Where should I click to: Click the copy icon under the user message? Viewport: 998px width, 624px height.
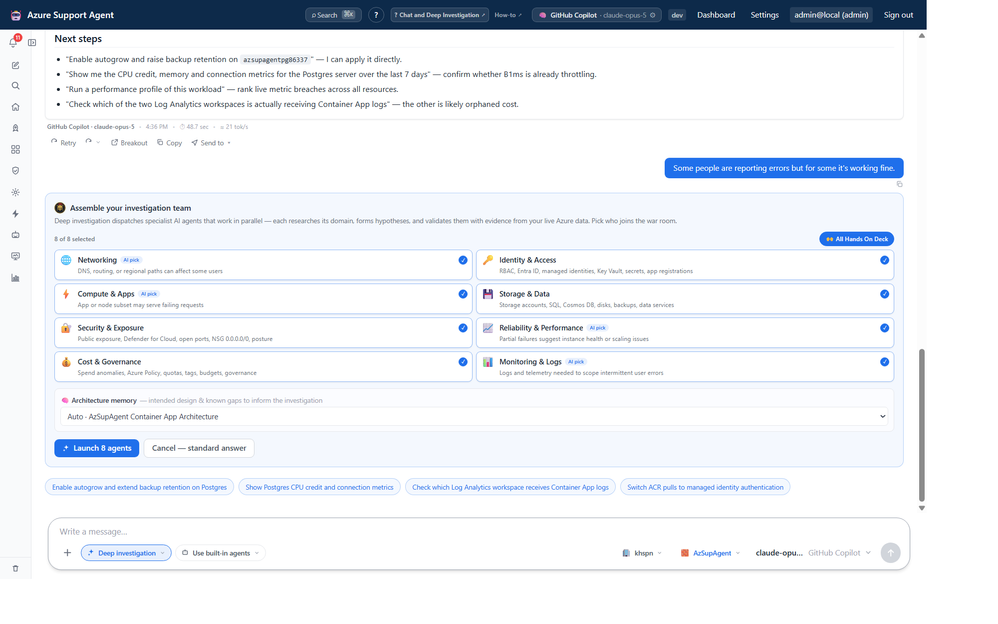point(899,184)
